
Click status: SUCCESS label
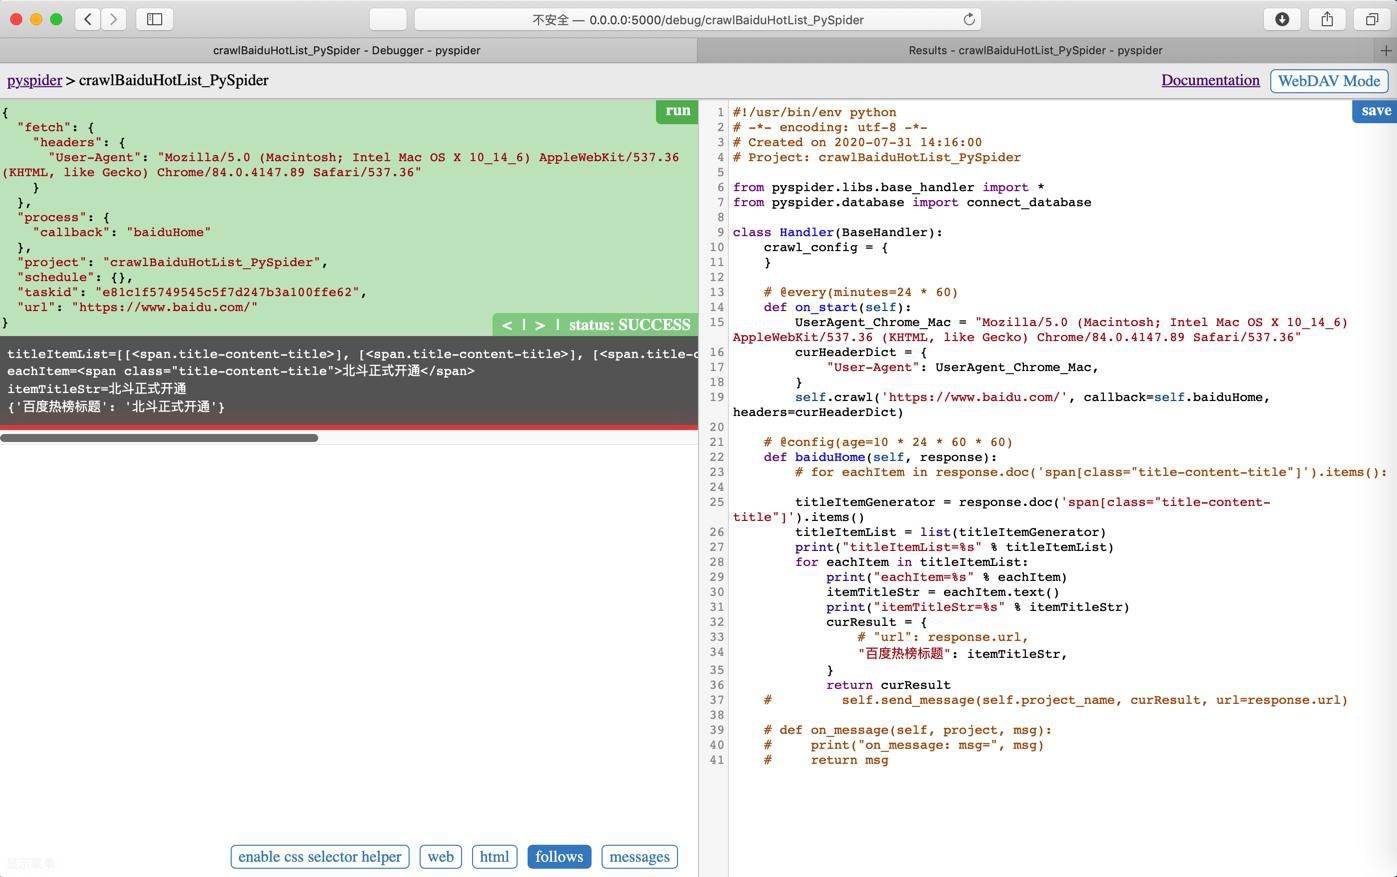[x=629, y=325]
